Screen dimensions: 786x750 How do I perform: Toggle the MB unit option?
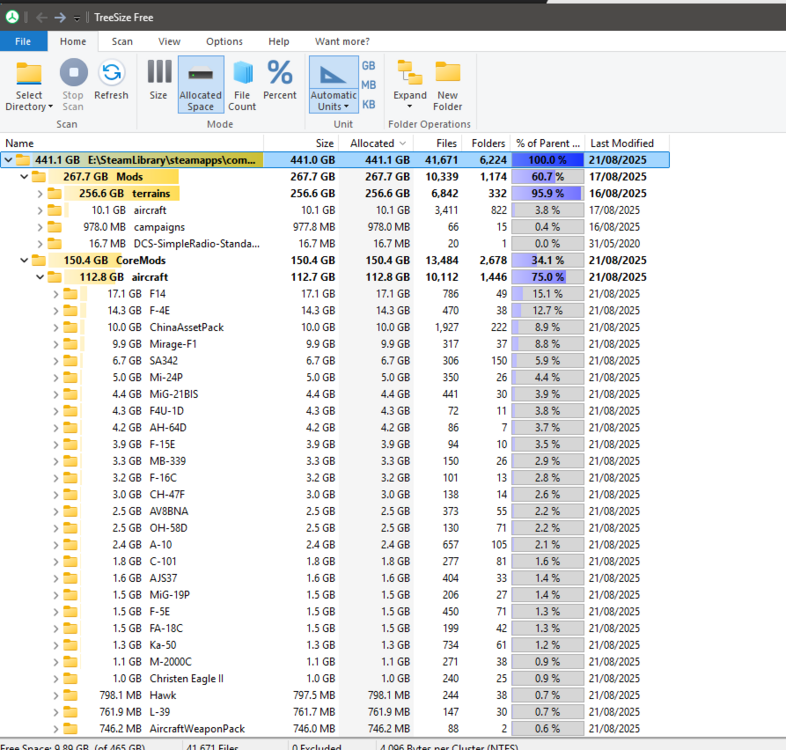click(x=369, y=85)
